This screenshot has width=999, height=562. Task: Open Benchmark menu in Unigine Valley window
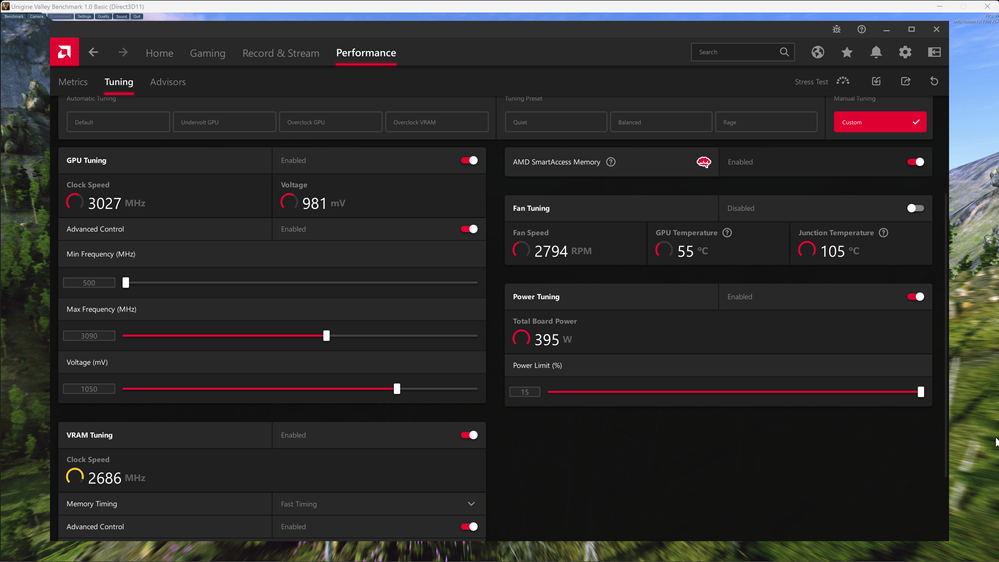click(13, 16)
